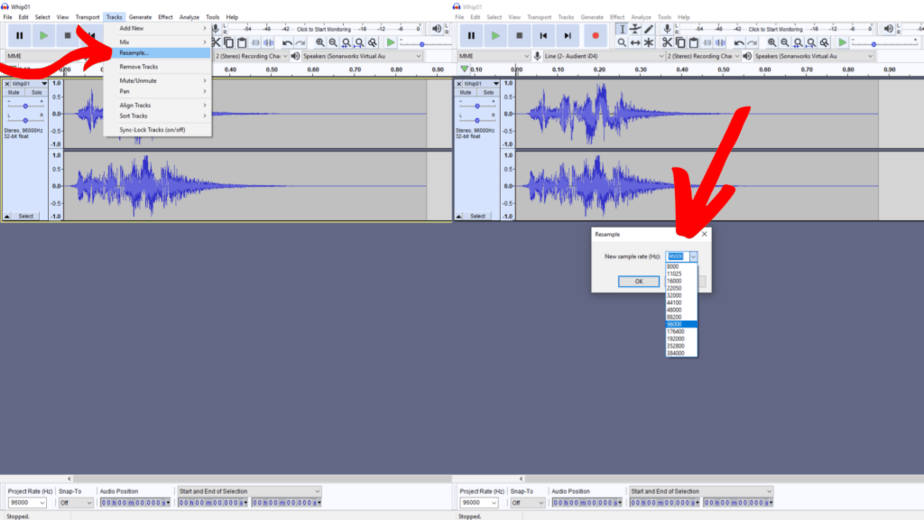
Task: Select the I-beam Selection tool
Action: point(621,29)
